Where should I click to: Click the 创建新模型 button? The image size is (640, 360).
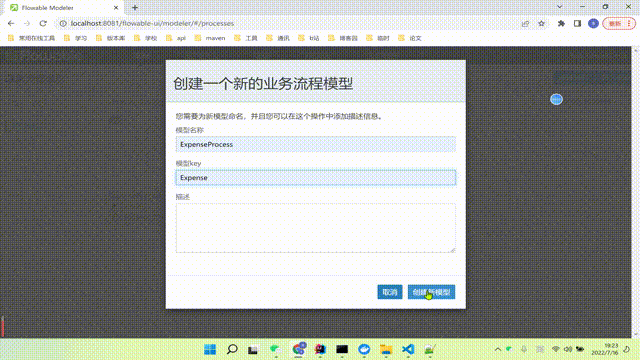tap(431, 292)
